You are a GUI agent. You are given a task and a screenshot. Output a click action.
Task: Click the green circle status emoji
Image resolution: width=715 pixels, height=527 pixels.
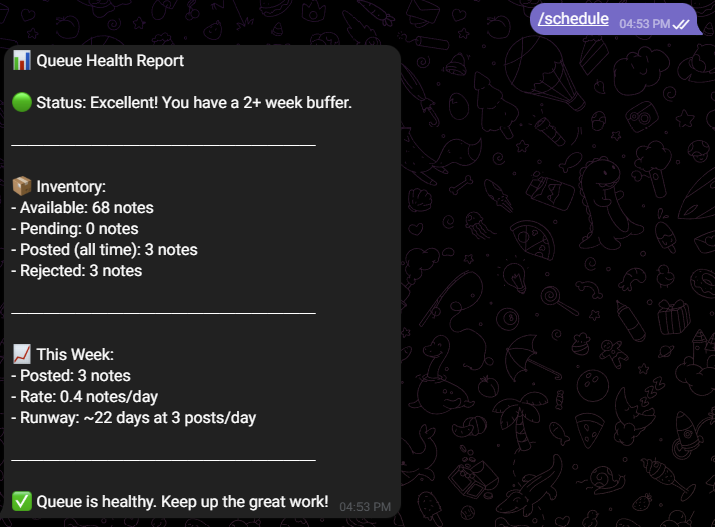22,103
